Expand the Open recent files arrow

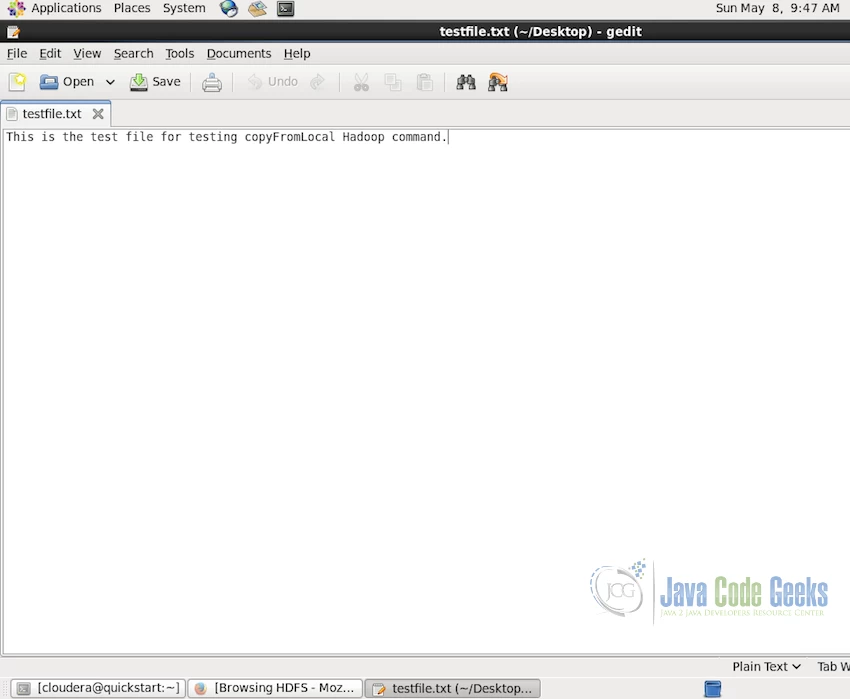click(110, 82)
